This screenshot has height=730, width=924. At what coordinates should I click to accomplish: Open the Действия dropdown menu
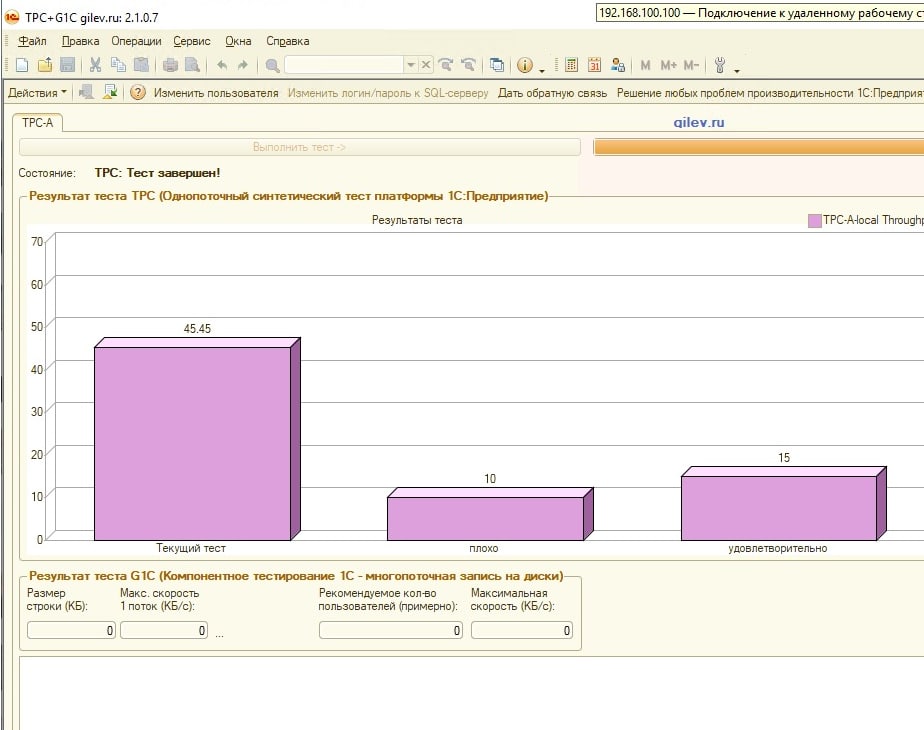click(x=37, y=93)
